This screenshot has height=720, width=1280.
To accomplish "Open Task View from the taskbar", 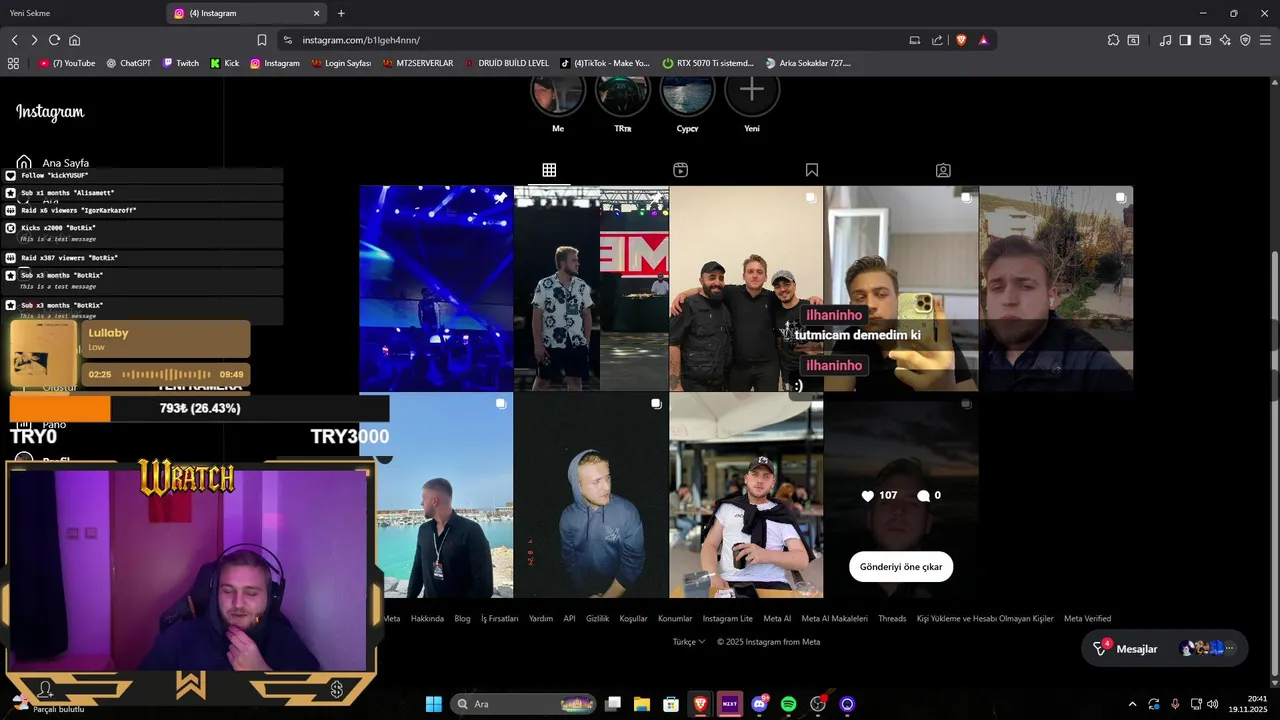I will pos(613,704).
